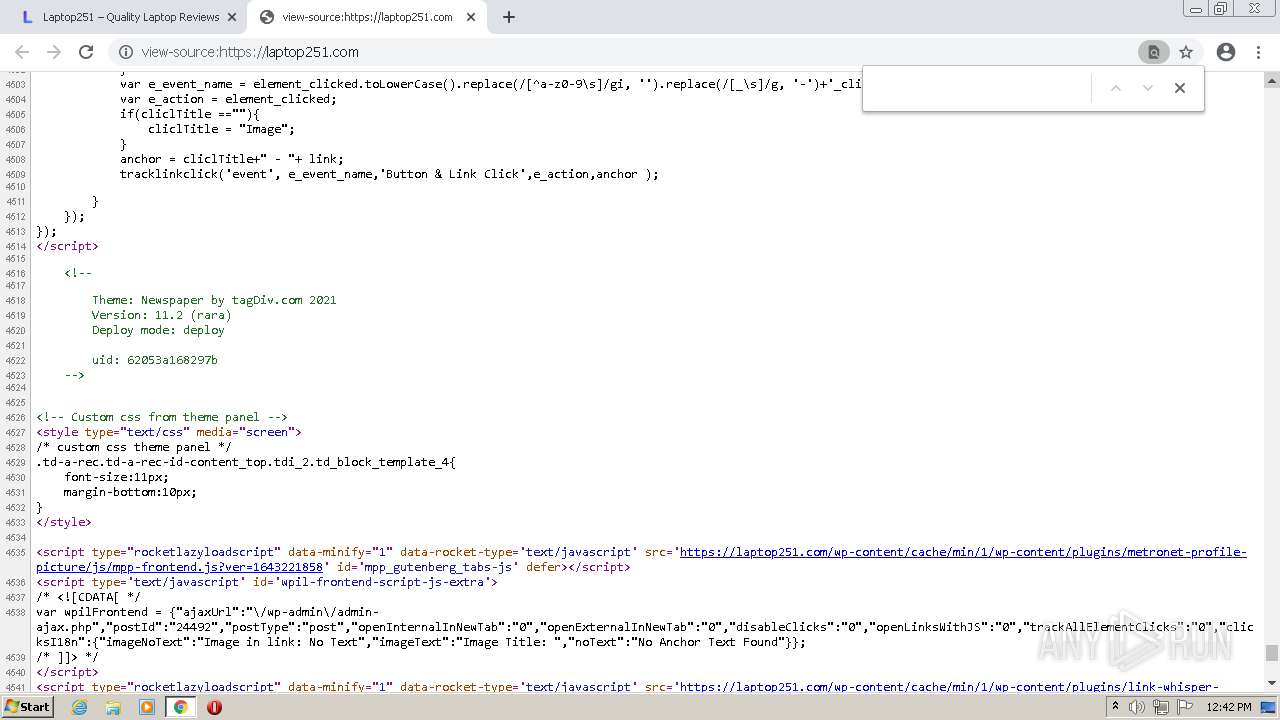1280x720 pixels.
Task: Open Windows Explorer from taskbar
Action: click(x=113, y=707)
